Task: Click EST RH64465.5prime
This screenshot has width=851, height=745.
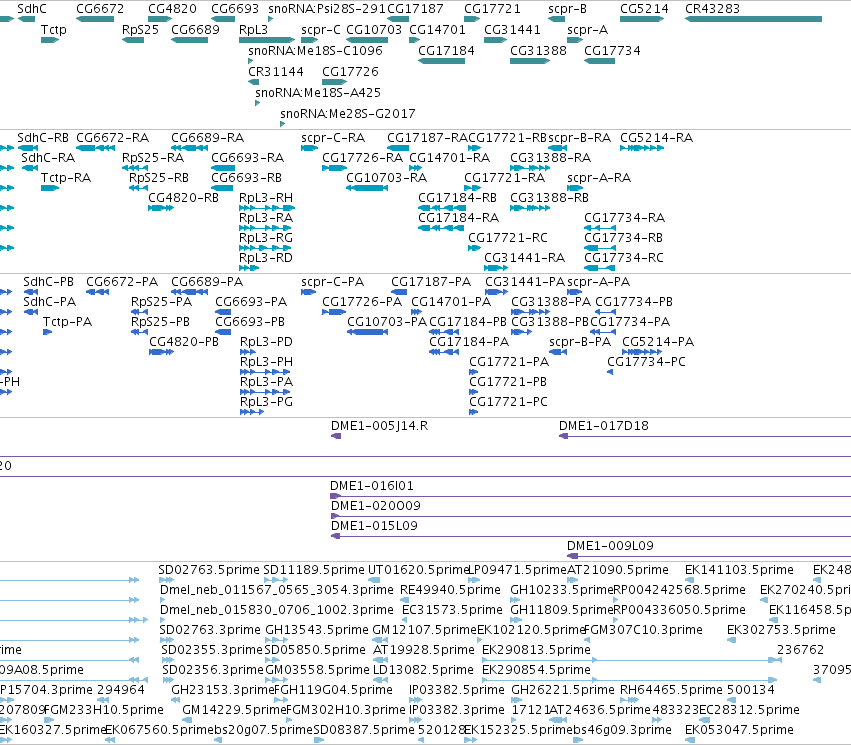Action: point(671,690)
